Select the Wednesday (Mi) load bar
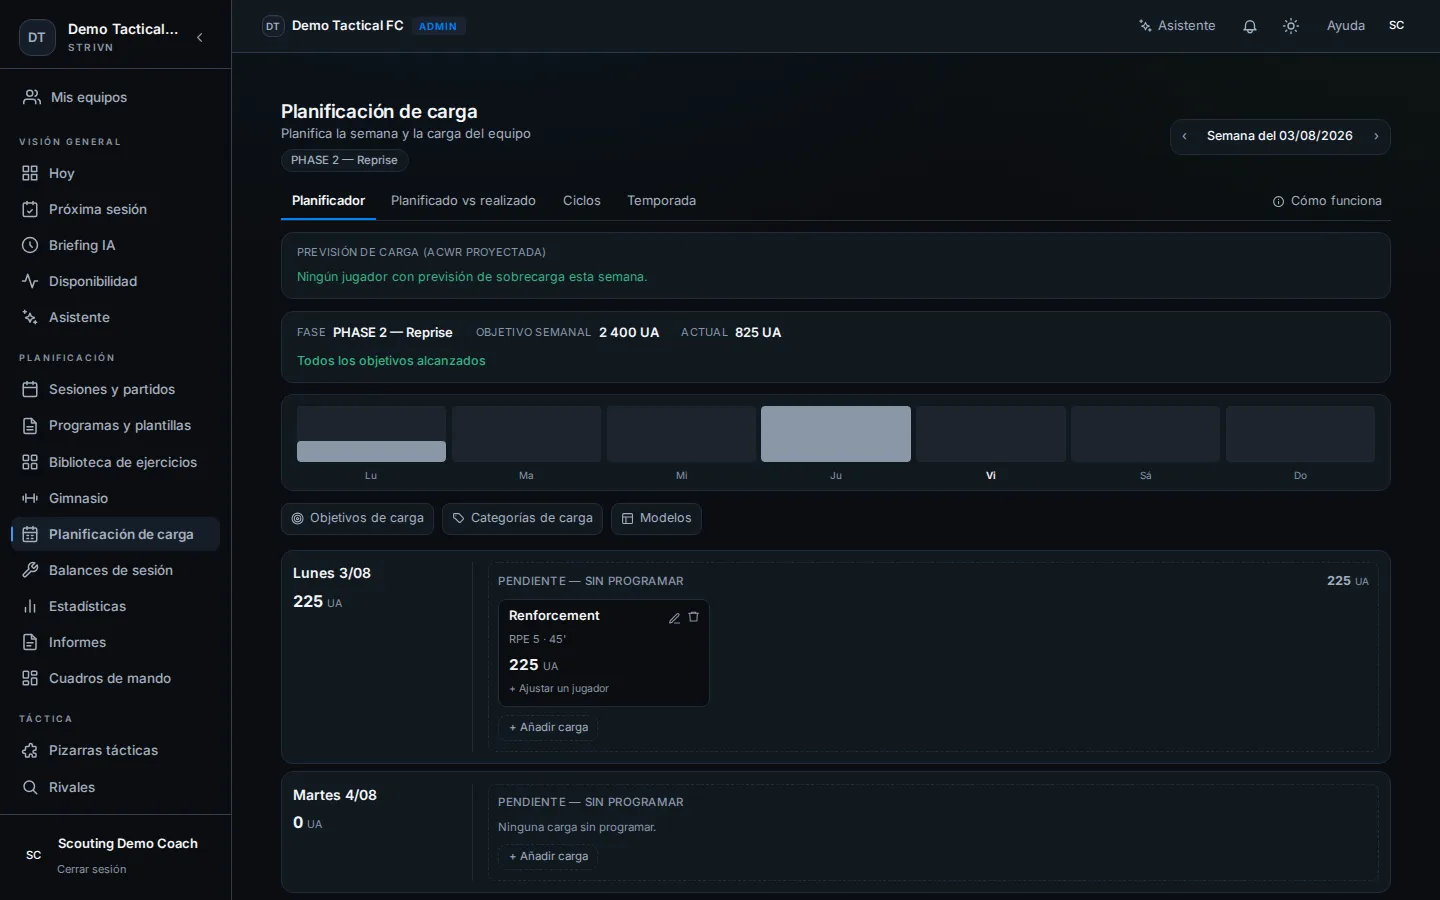The width and height of the screenshot is (1440, 900). (681, 434)
